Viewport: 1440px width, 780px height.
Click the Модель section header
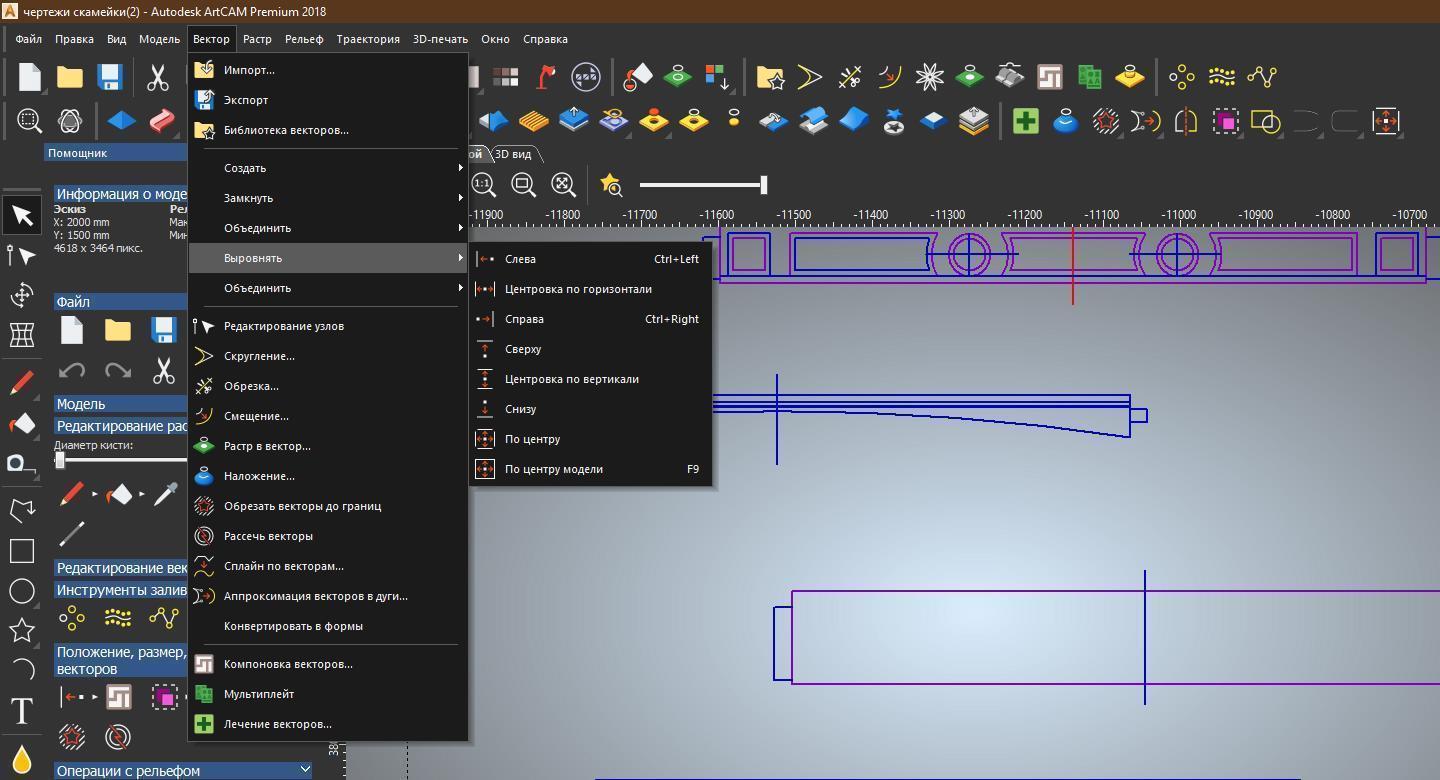[121, 404]
